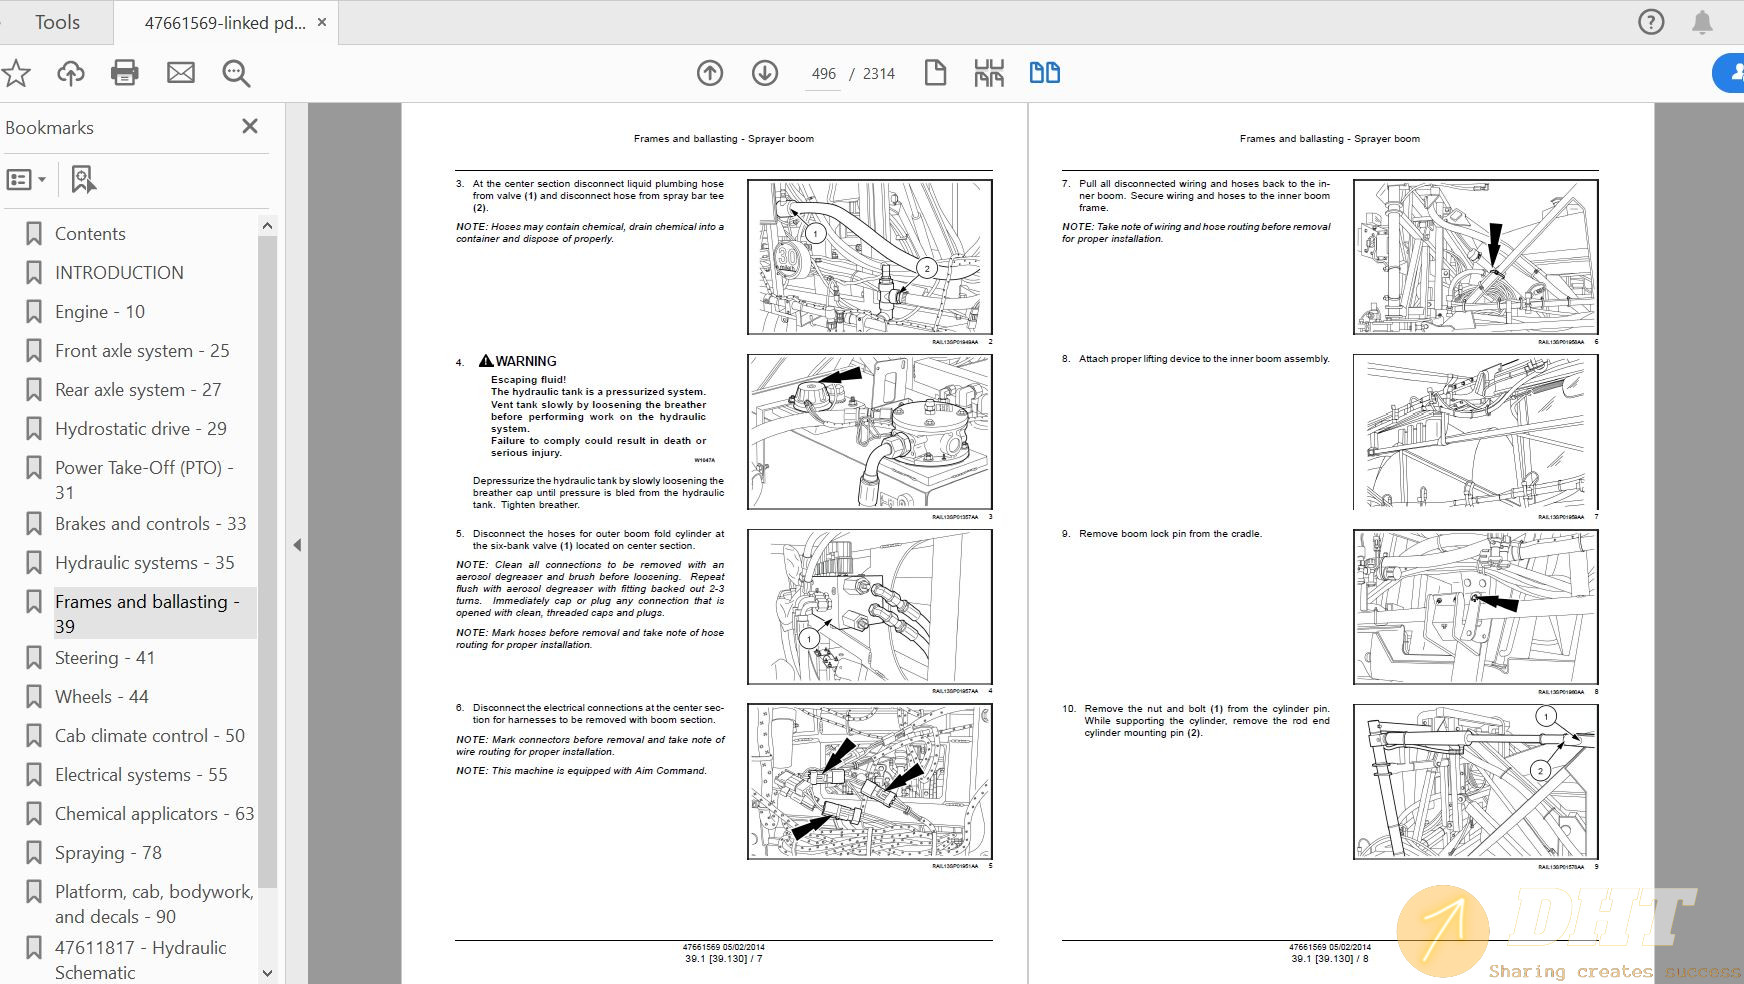Click boom lock pin illustration in step 9

pyautogui.click(x=1476, y=607)
